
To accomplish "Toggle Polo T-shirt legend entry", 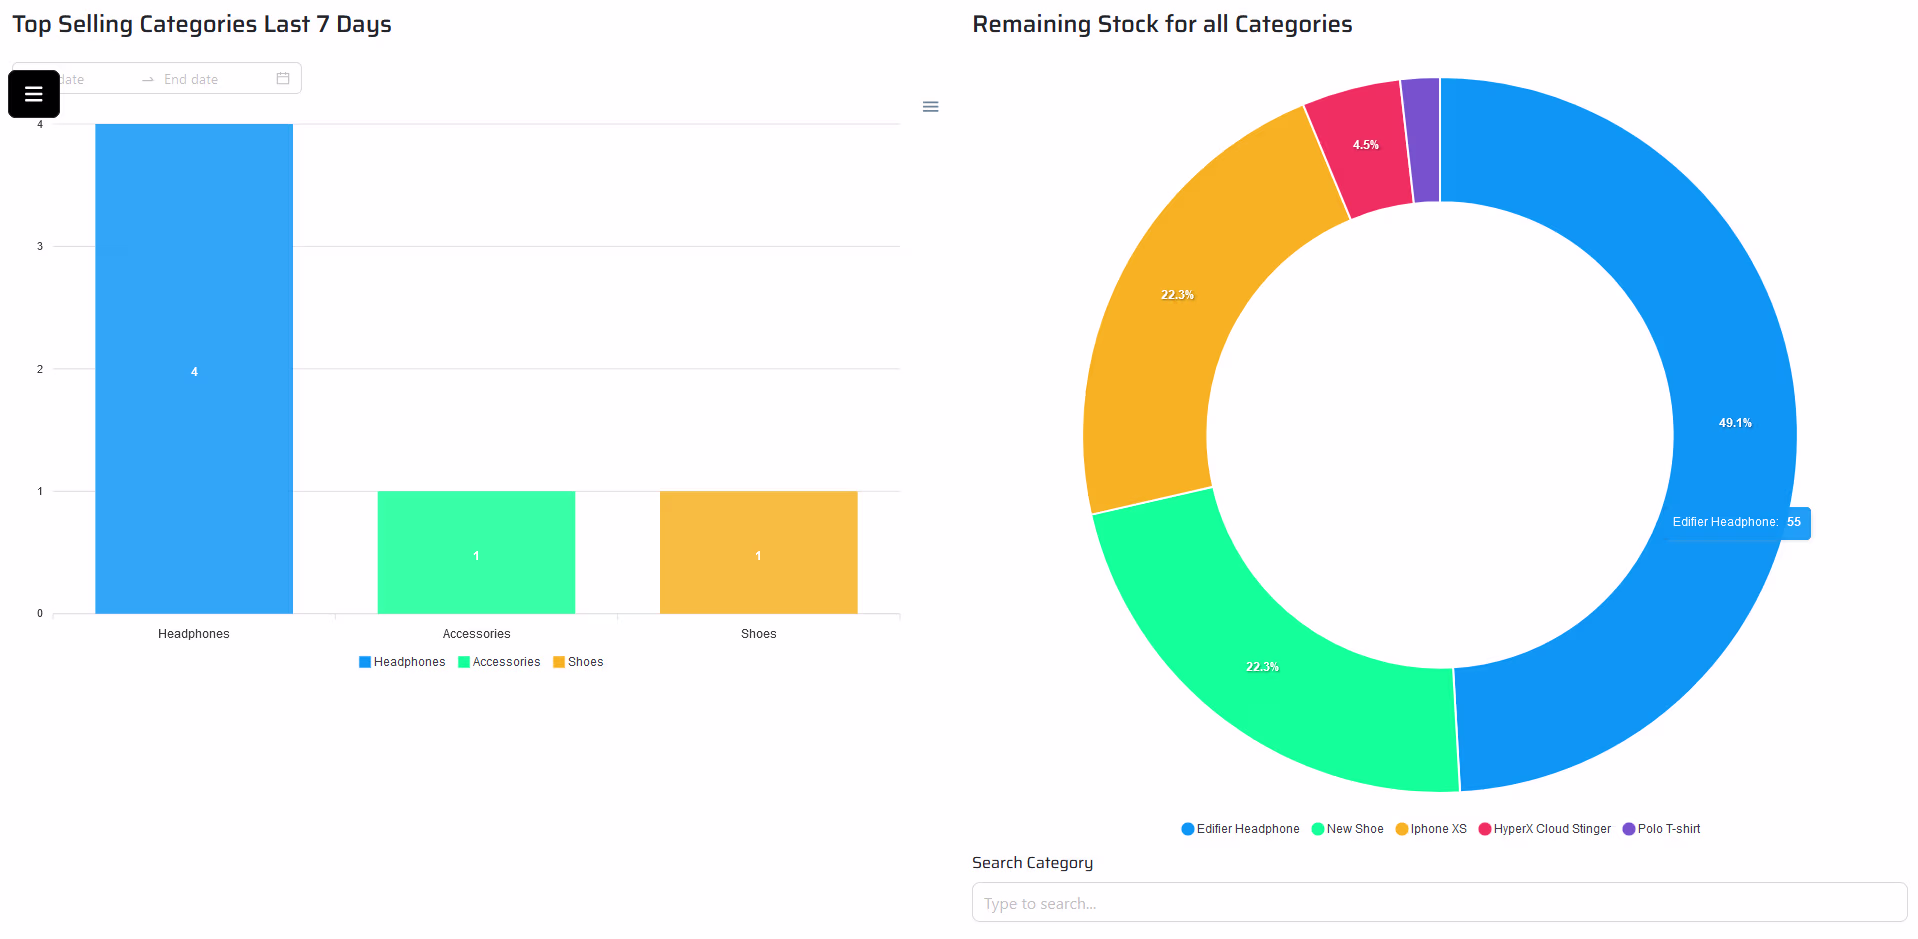I will point(1661,829).
